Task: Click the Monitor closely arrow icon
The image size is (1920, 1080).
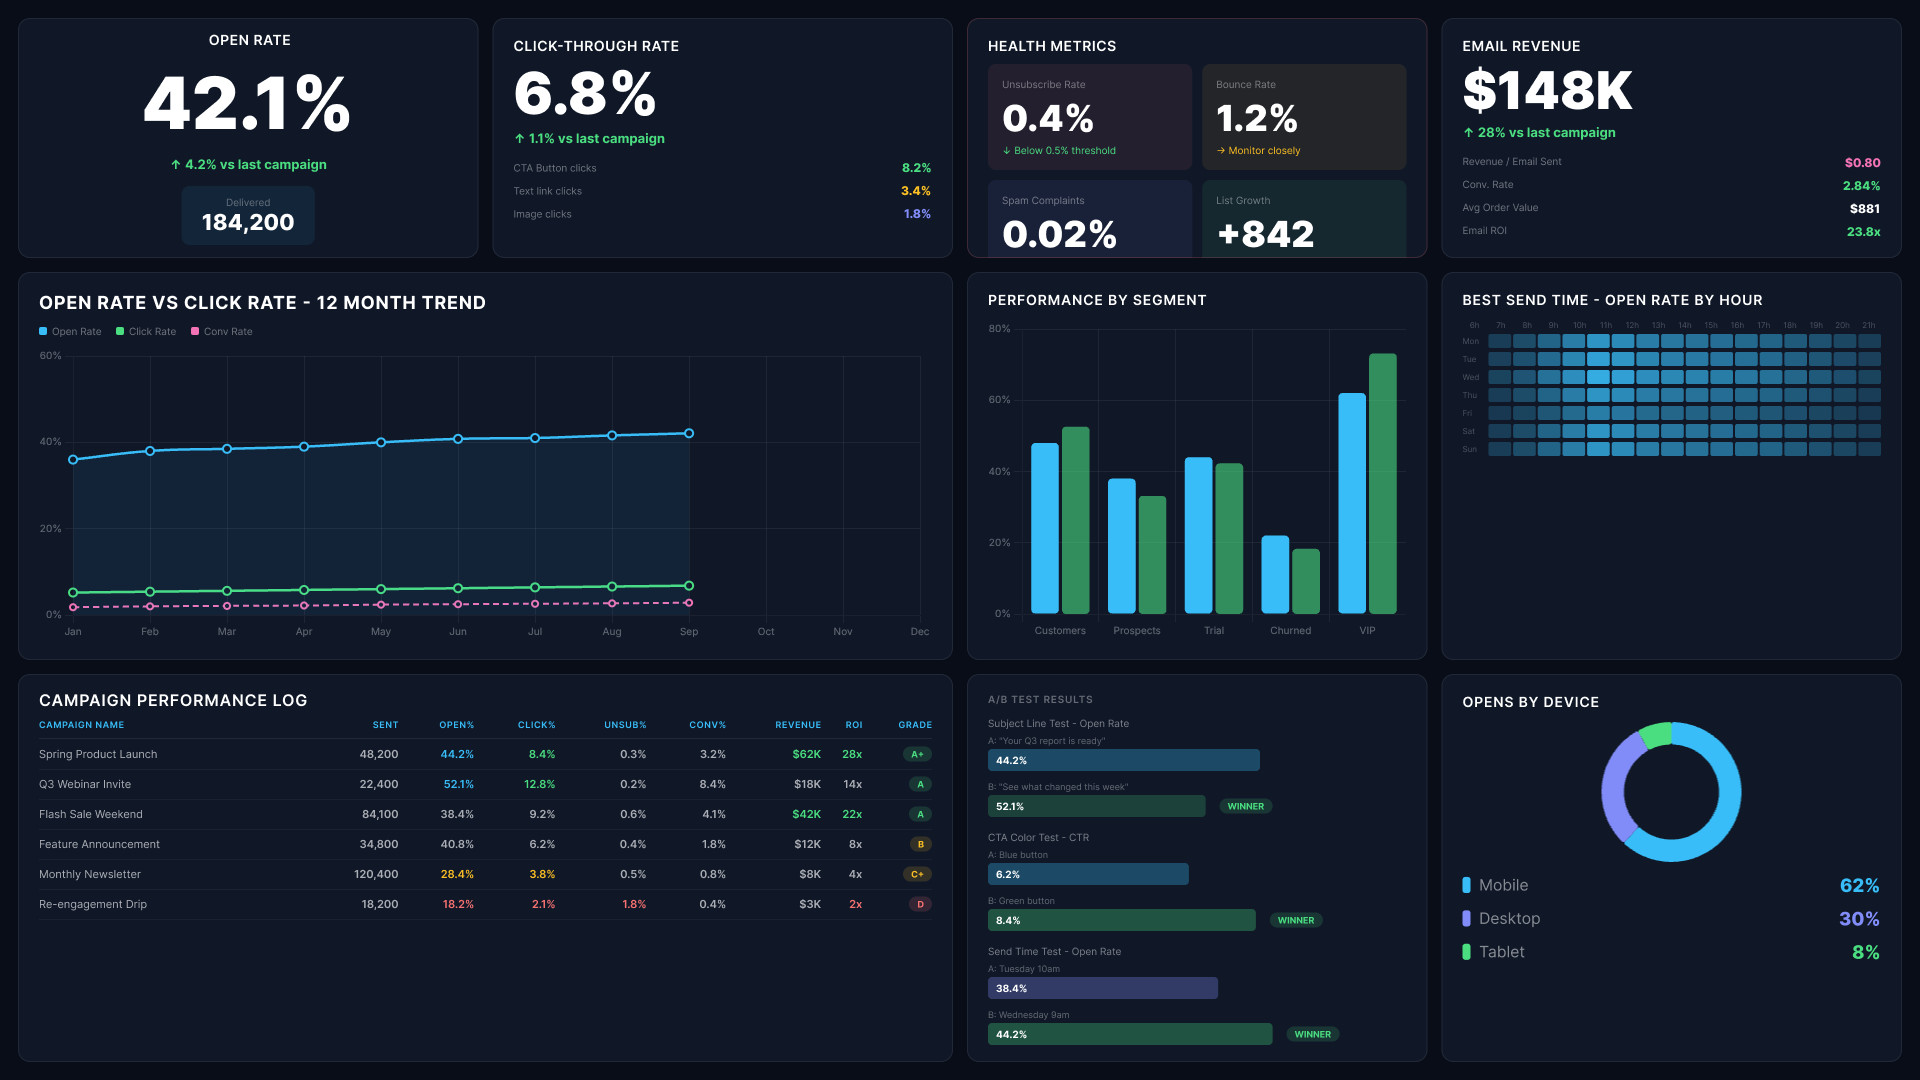Action: point(1220,151)
